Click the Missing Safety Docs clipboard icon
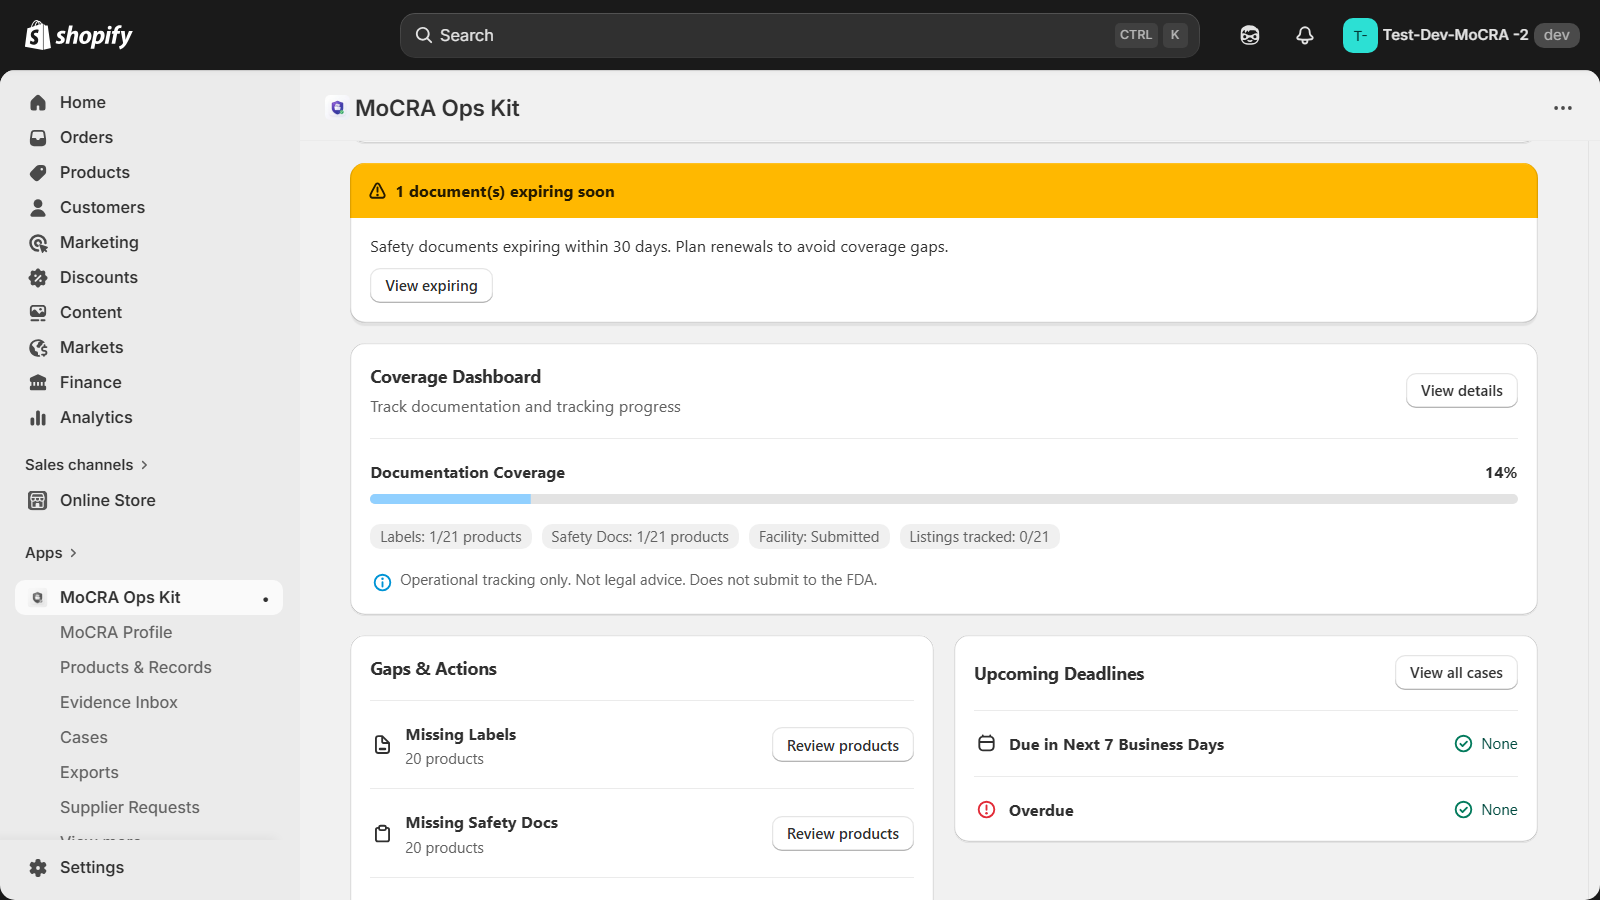 click(382, 833)
